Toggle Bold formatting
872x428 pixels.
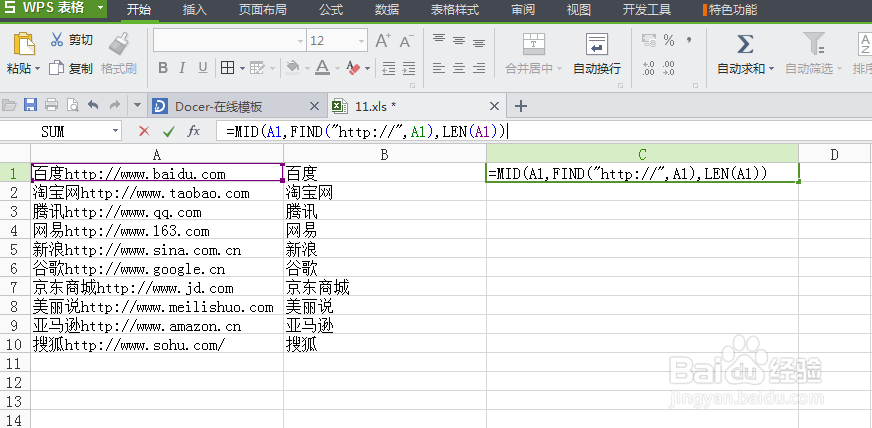(x=163, y=68)
